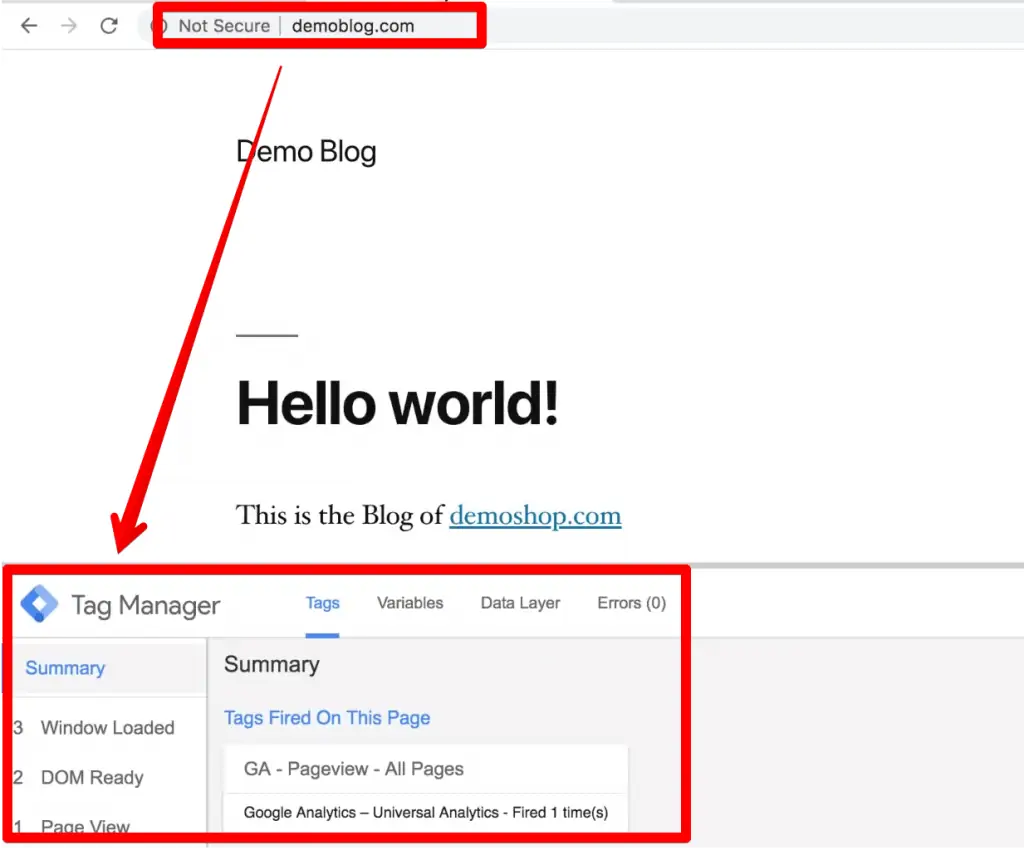Open site info icon next to Not Secure
Screen dimensions: 1024x850
159,25
